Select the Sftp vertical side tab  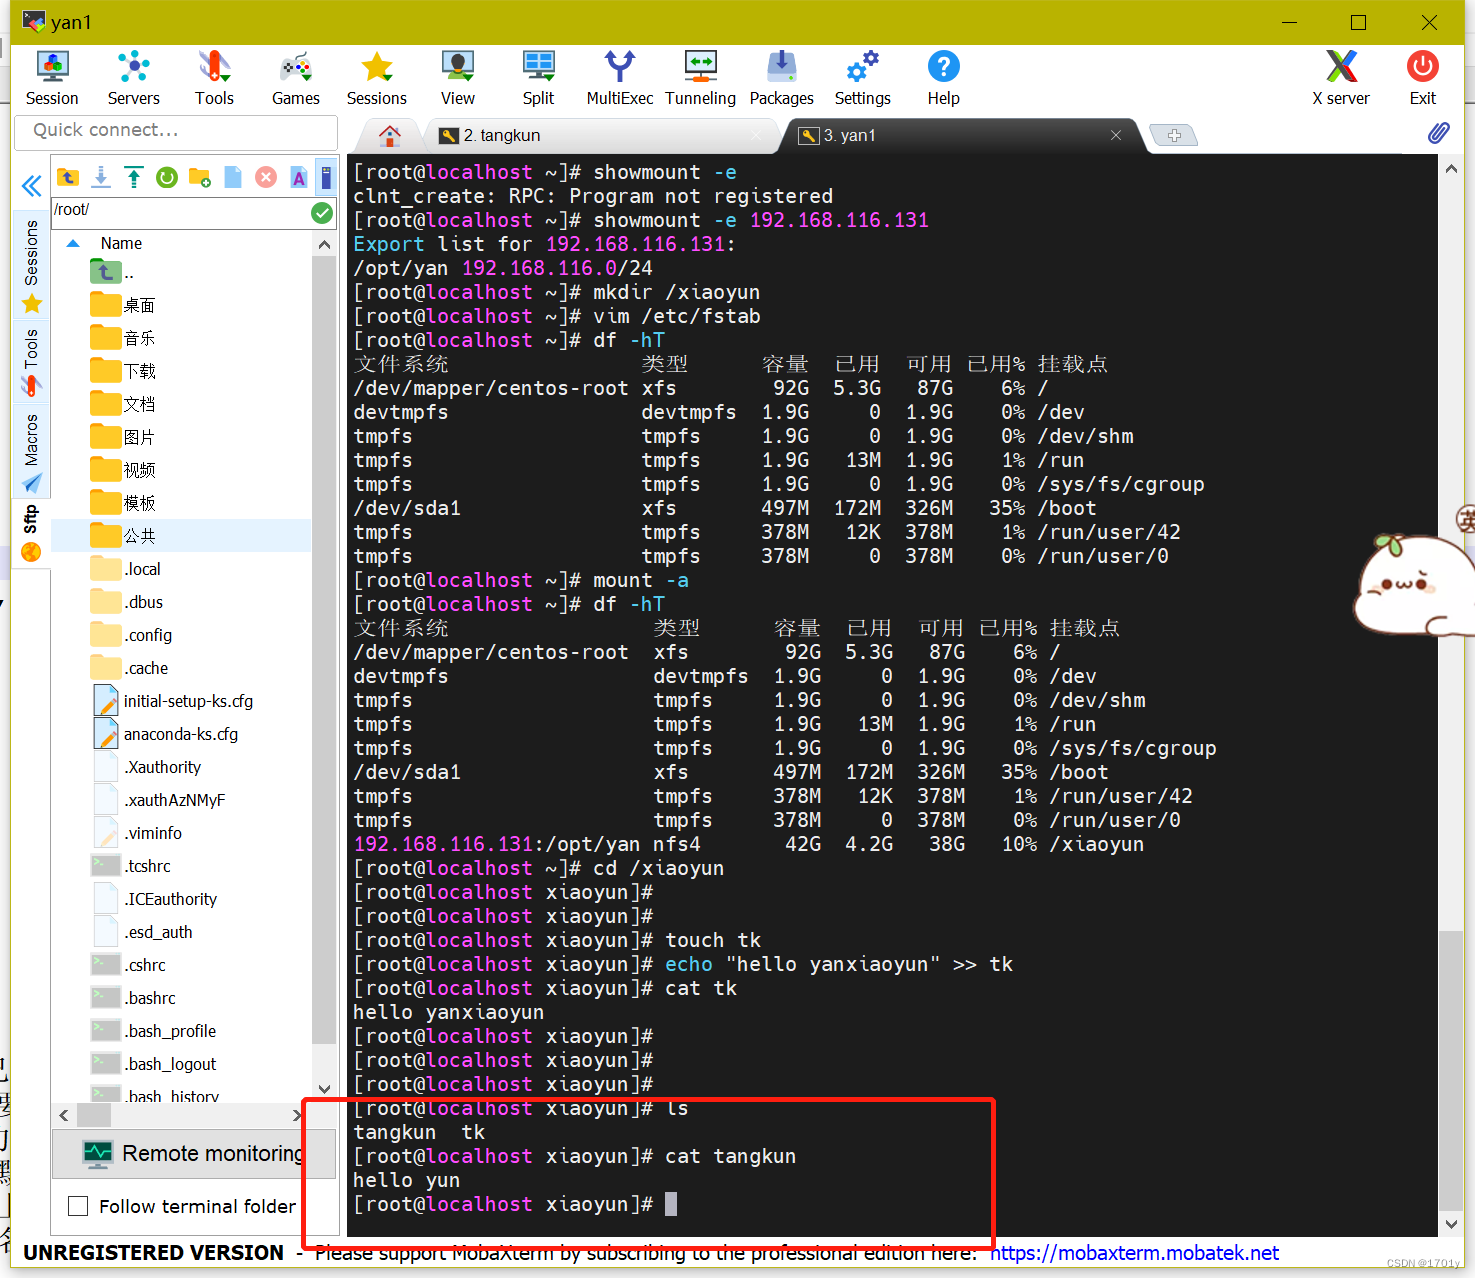click(x=31, y=533)
